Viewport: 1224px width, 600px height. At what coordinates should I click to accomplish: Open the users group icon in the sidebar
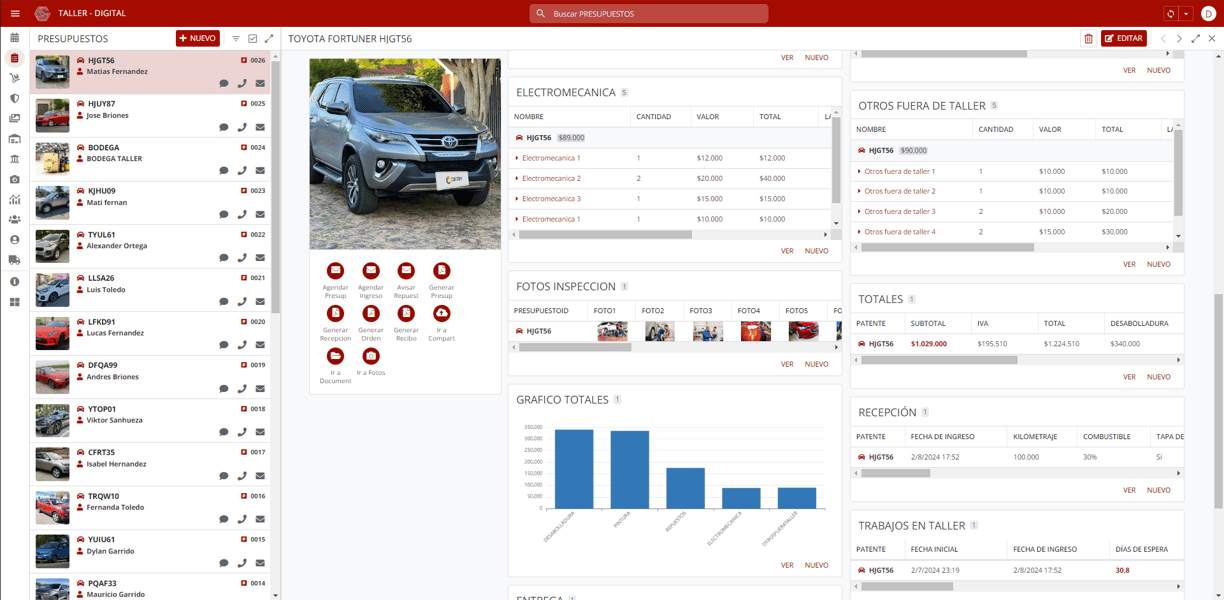point(15,220)
